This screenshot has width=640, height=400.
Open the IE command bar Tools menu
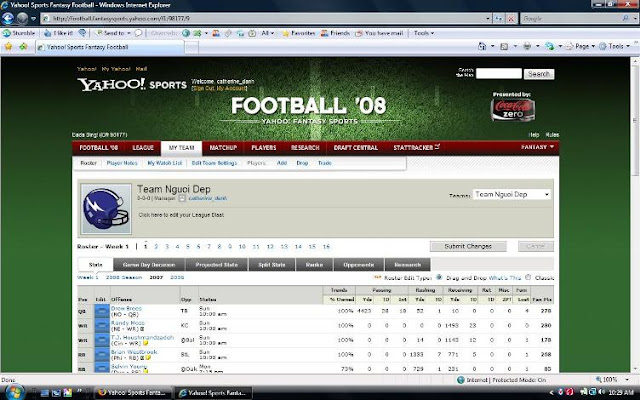[615, 47]
